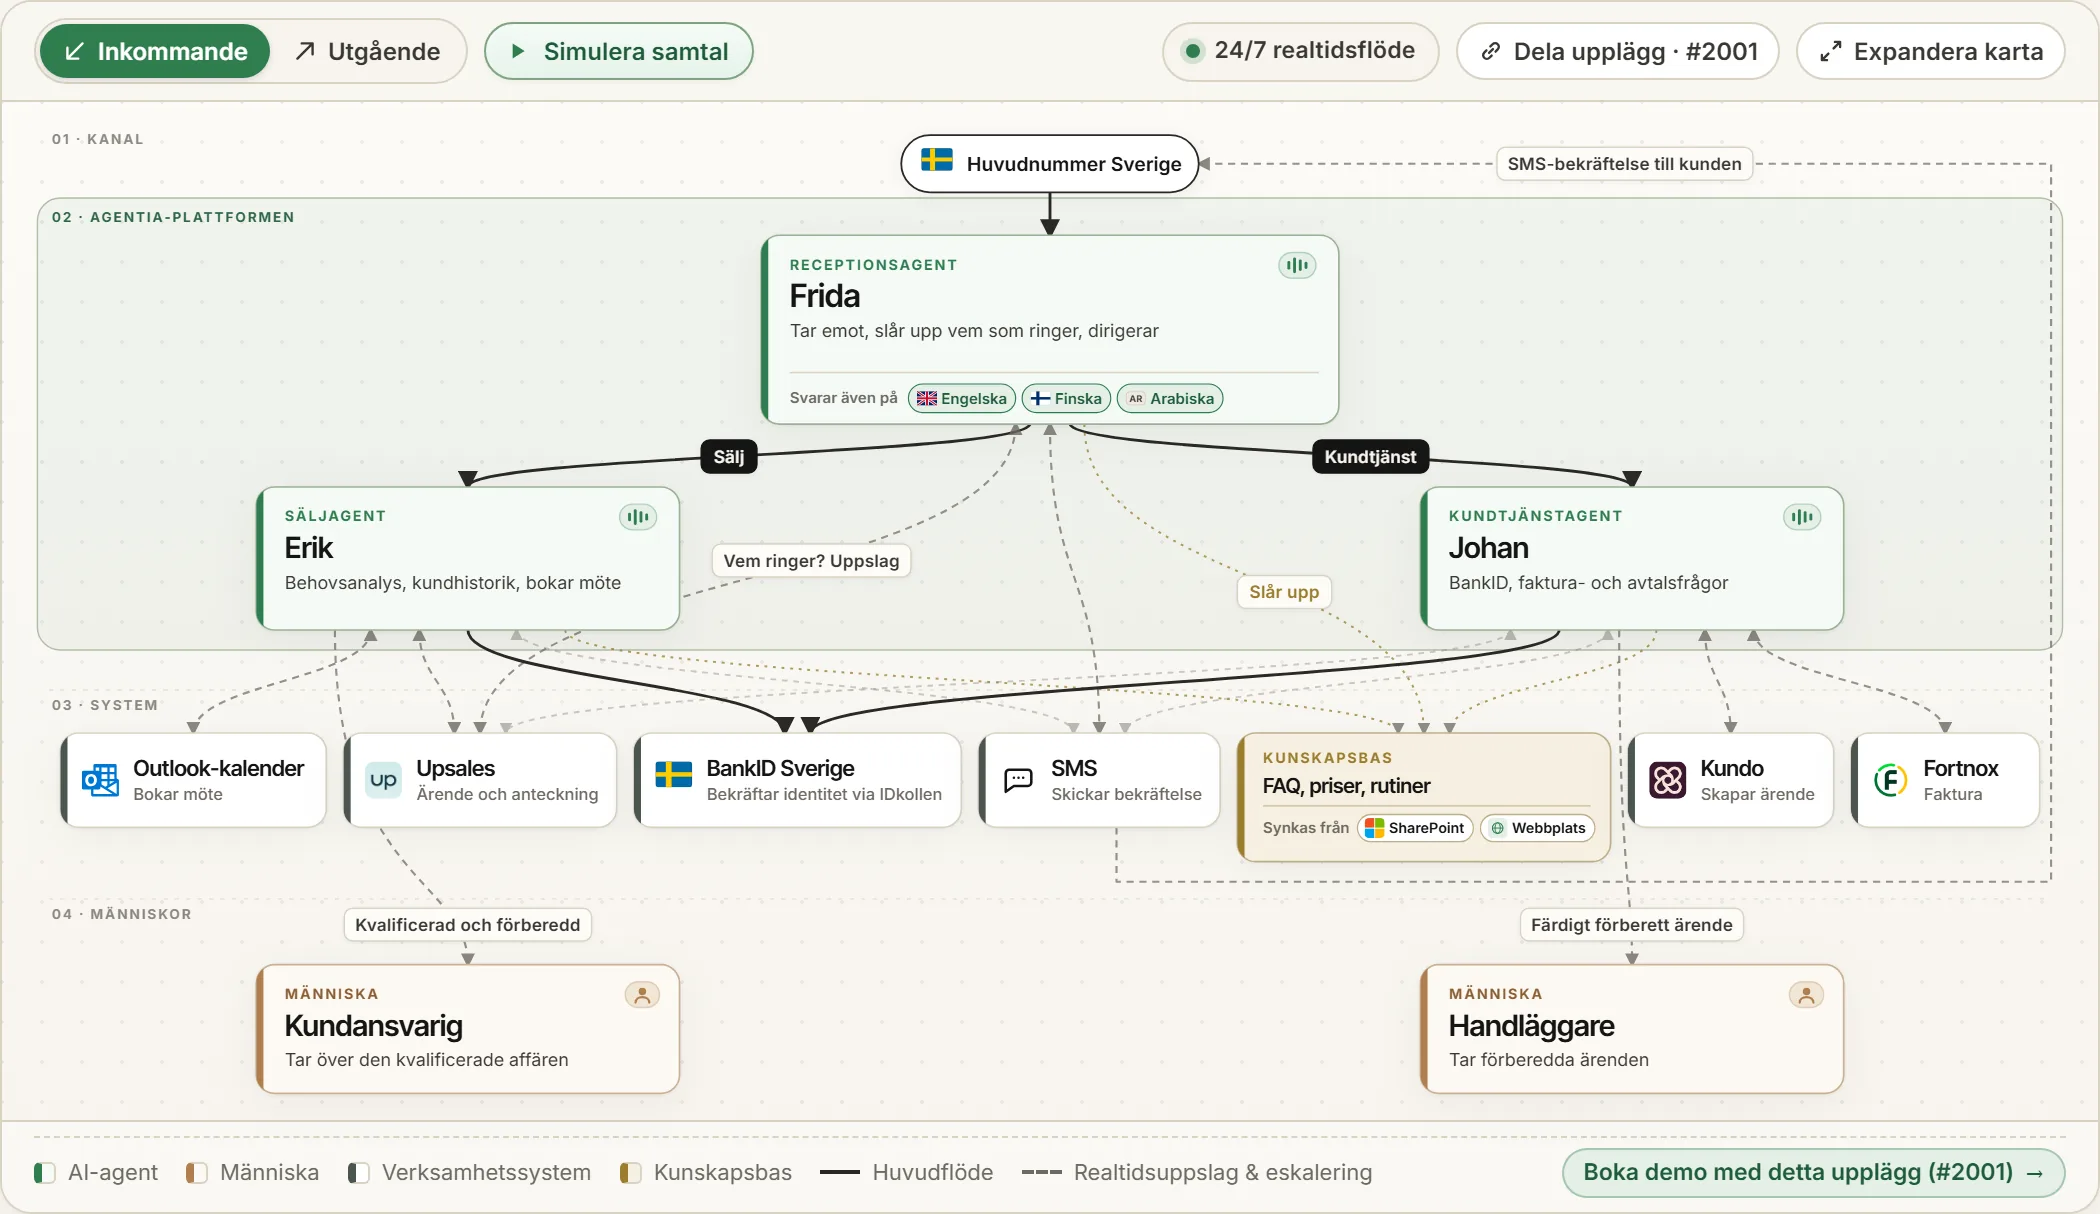Click the Outlook-kalender icon

click(x=100, y=780)
